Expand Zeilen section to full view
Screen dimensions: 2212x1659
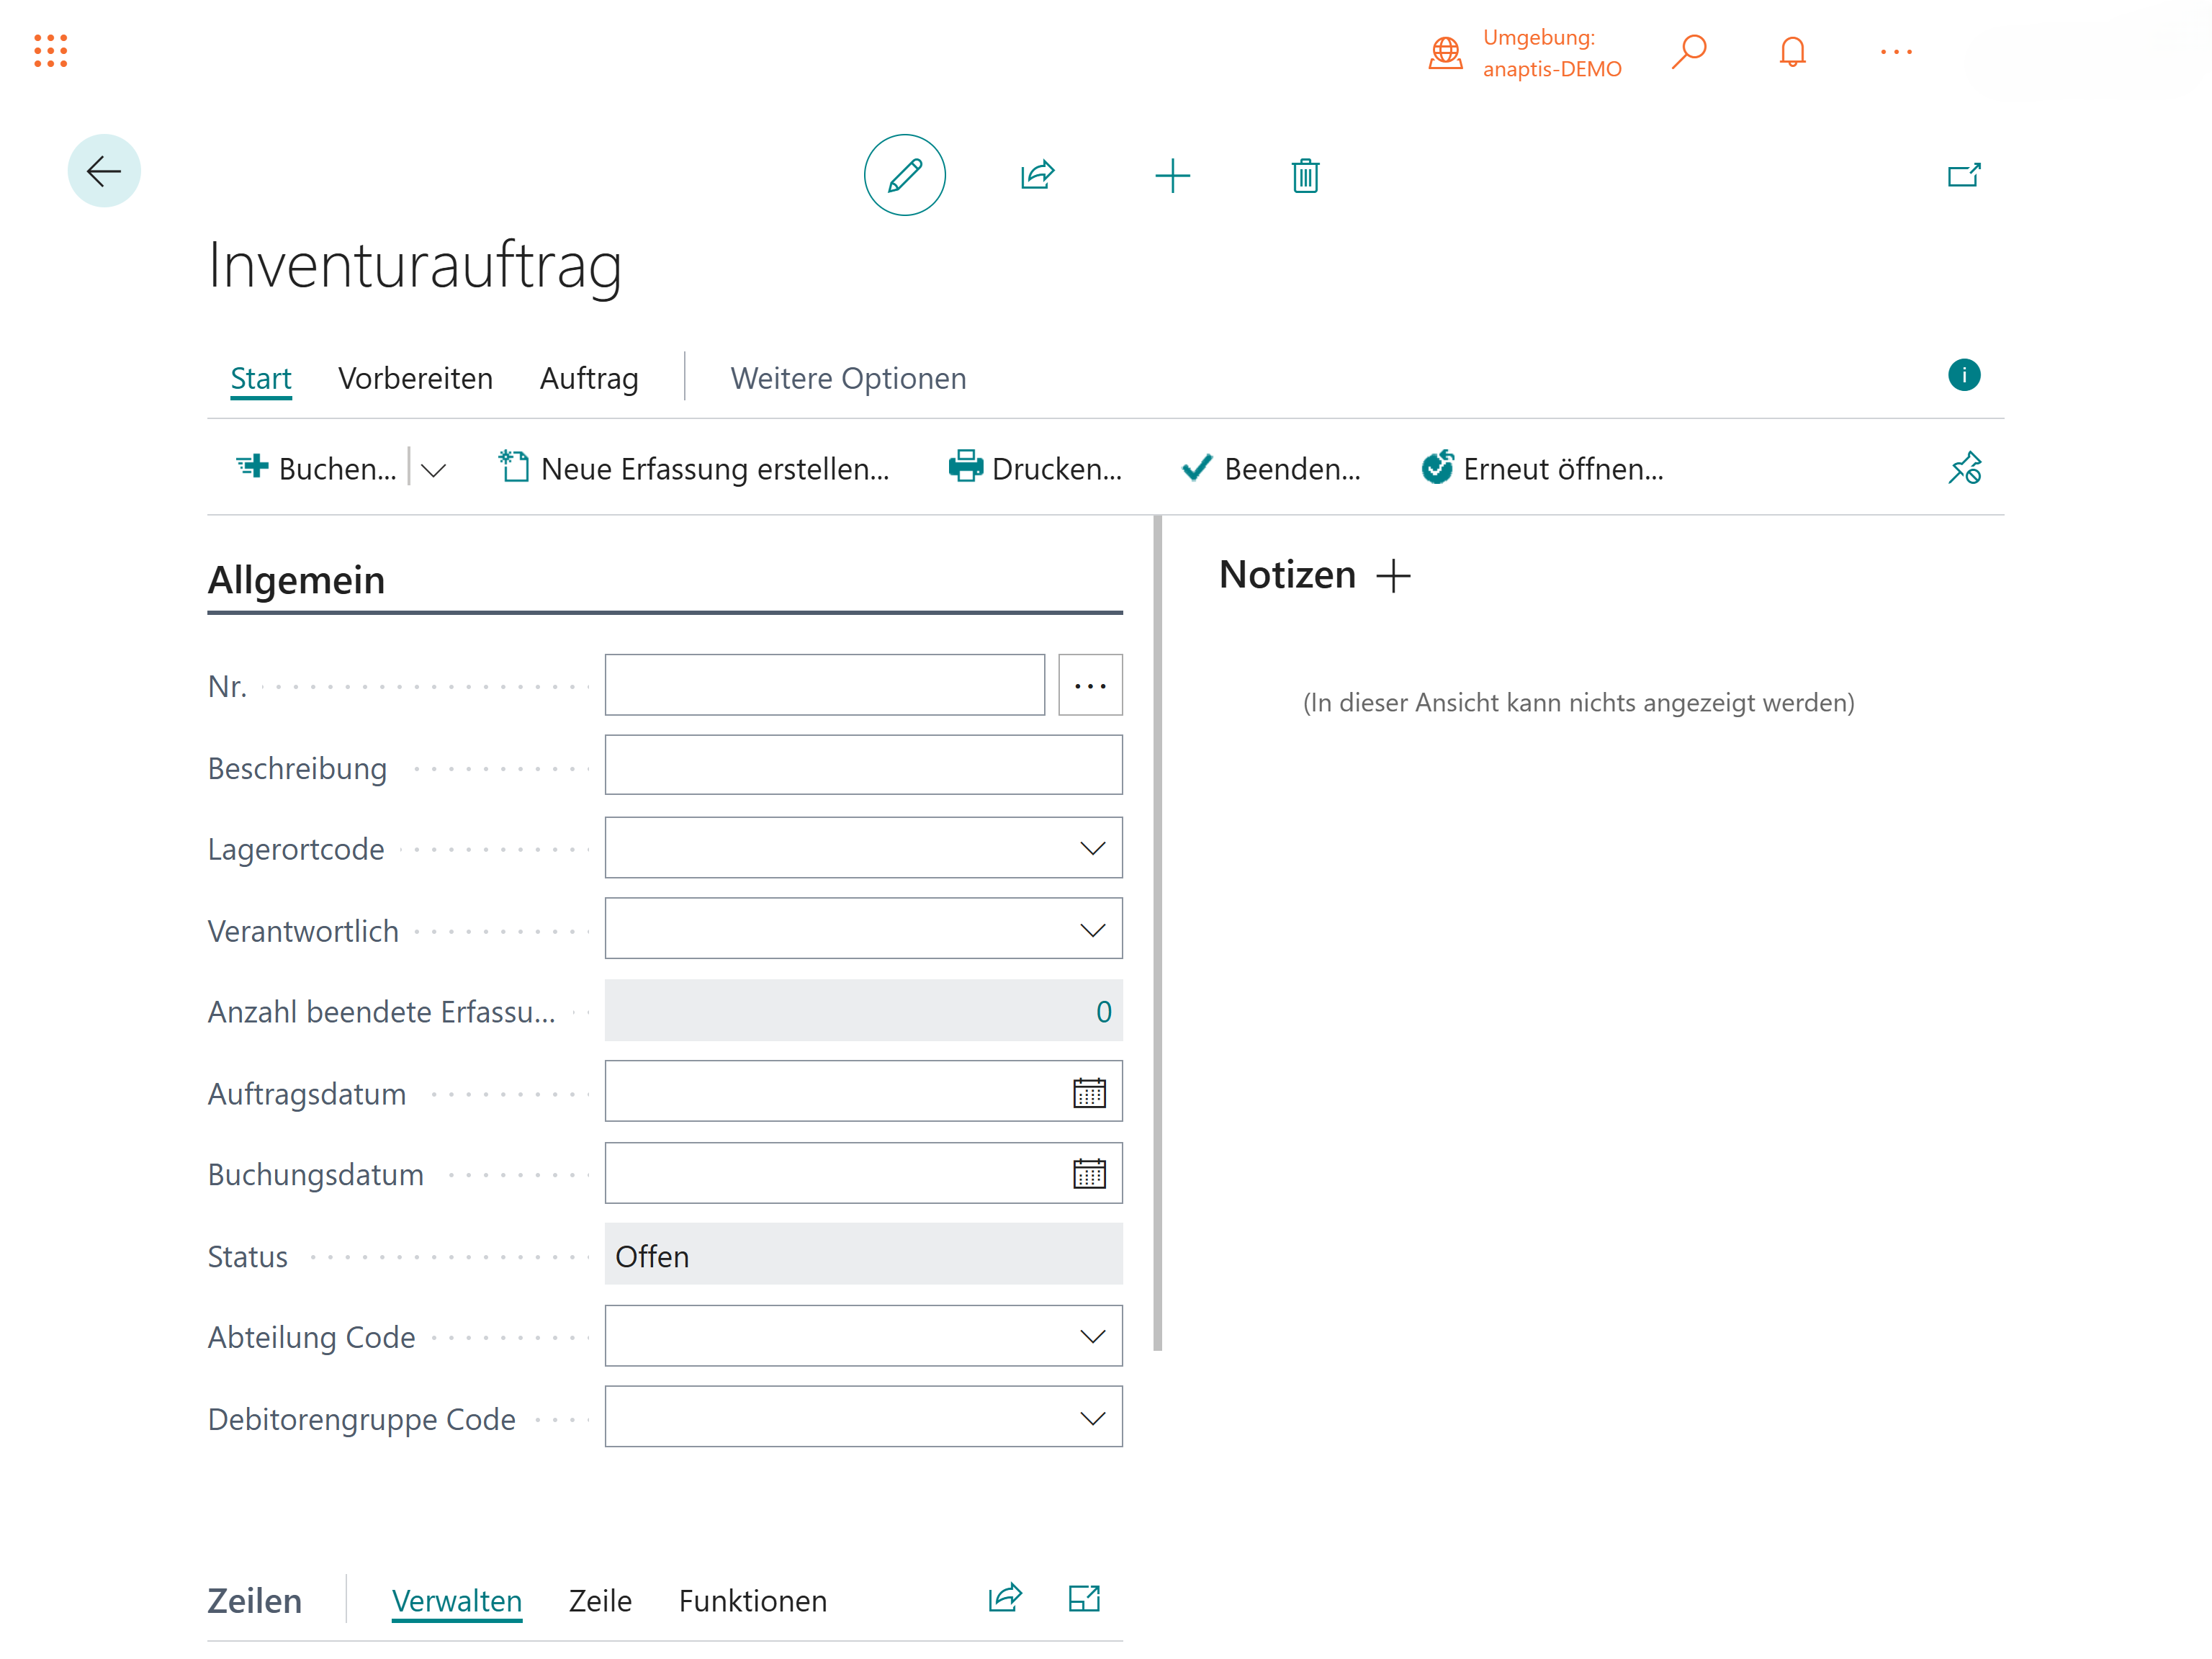tap(1084, 1598)
